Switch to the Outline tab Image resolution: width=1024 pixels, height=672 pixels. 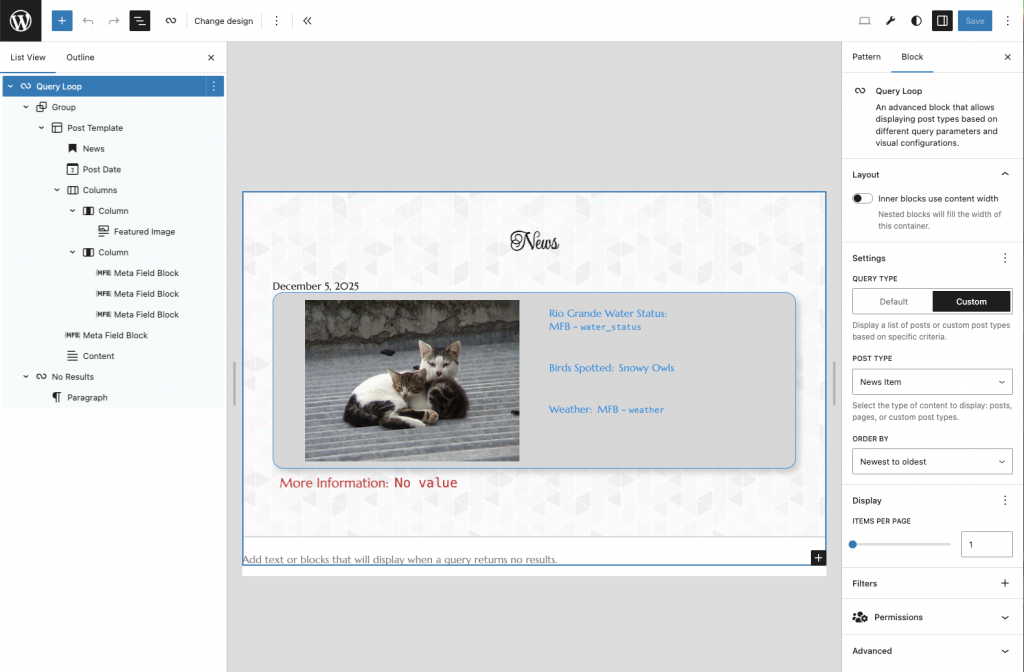point(80,57)
